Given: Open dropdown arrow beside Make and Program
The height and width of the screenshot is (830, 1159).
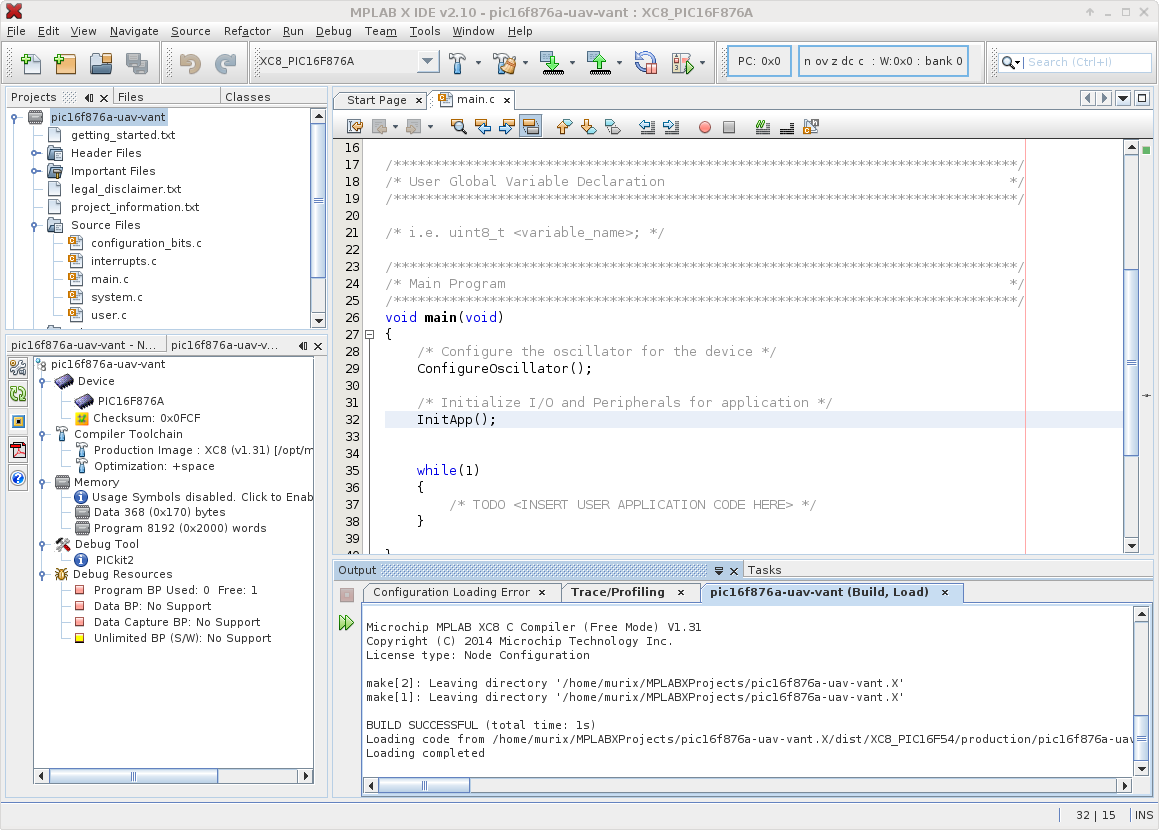Looking at the screenshot, I should tap(572, 63).
